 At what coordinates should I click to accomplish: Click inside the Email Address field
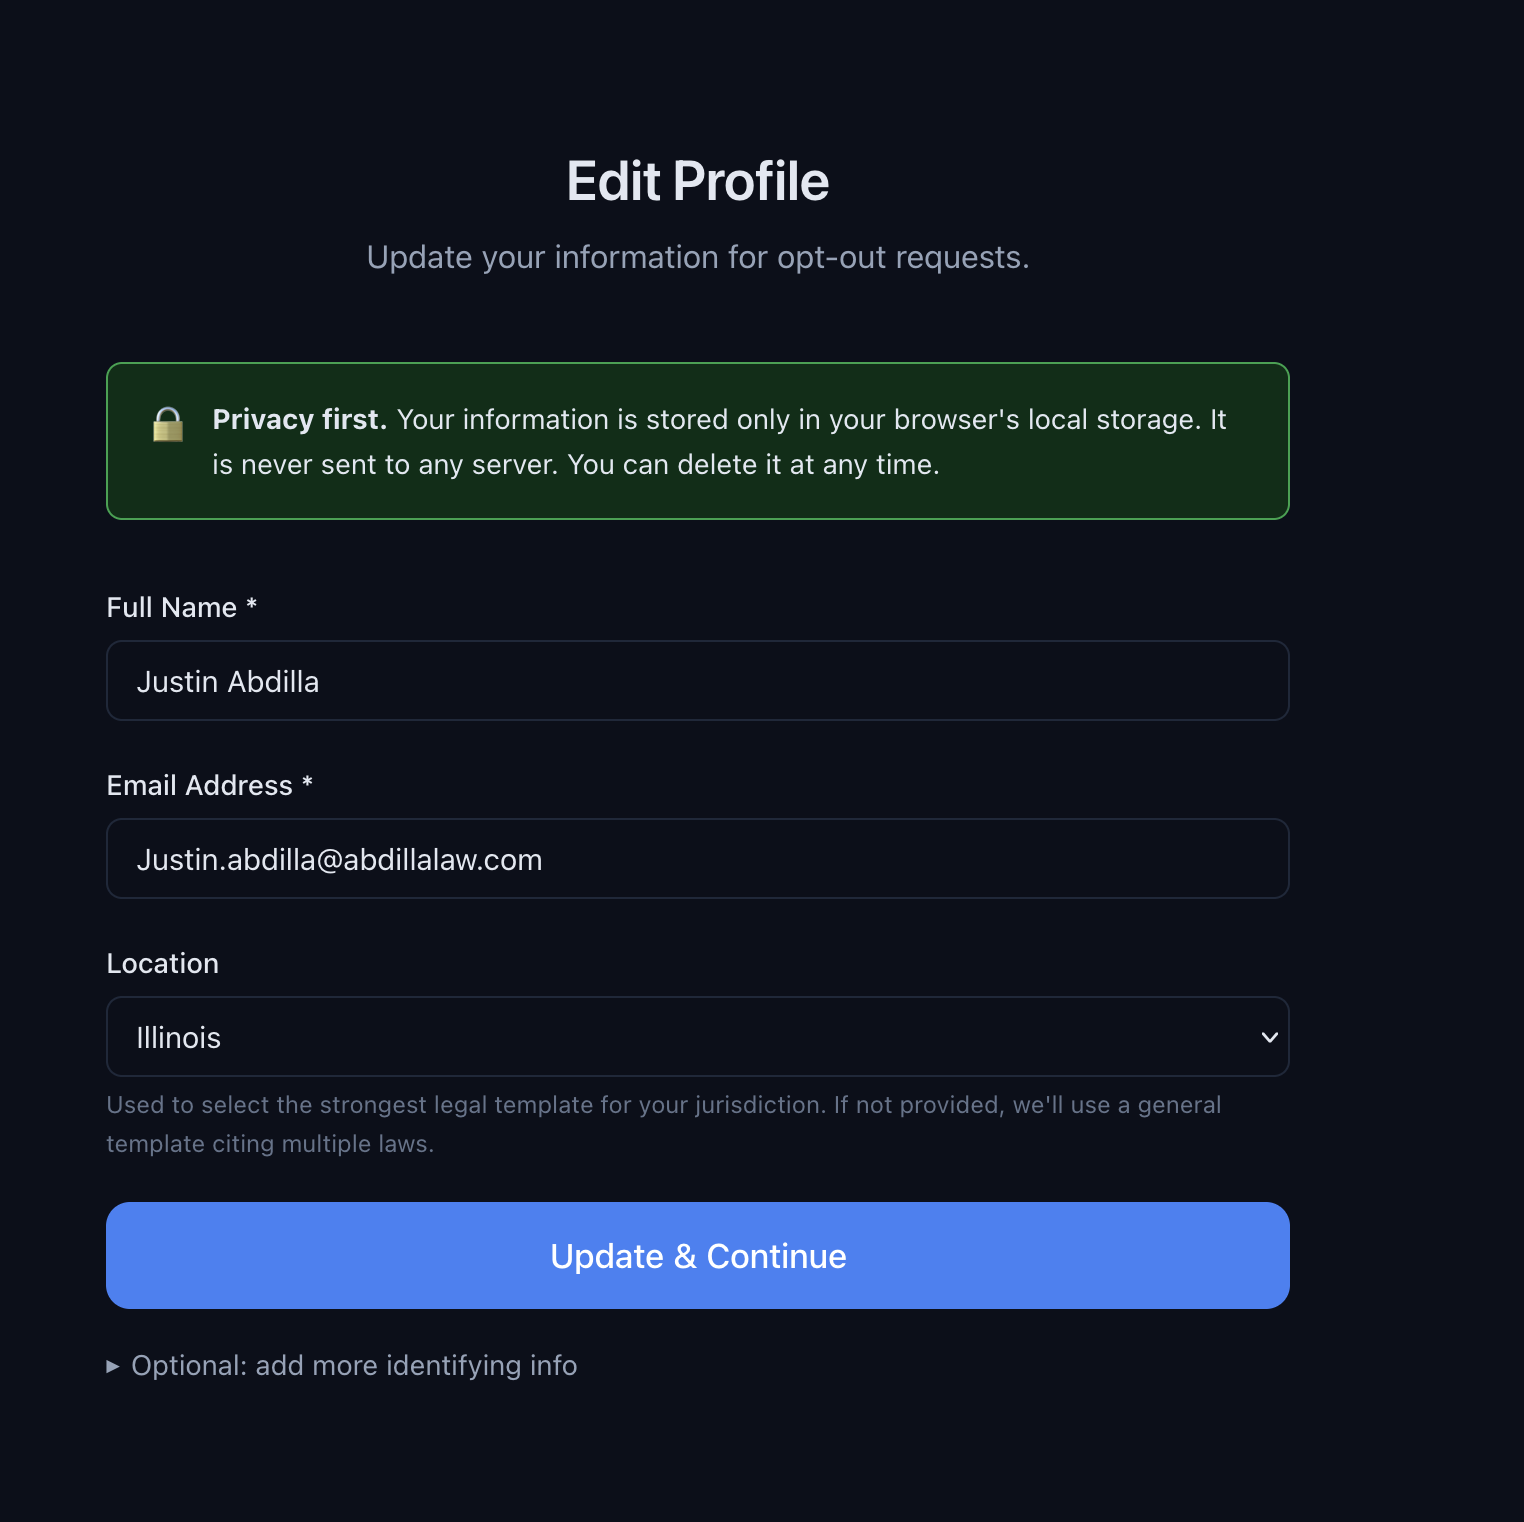coord(698,858)
